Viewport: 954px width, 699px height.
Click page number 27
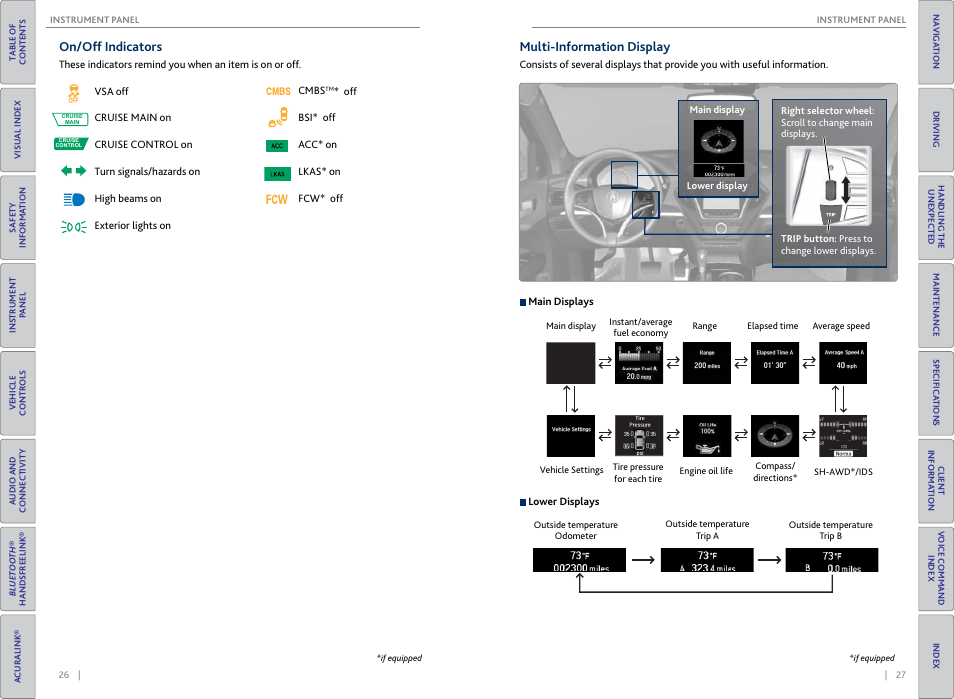900,675
